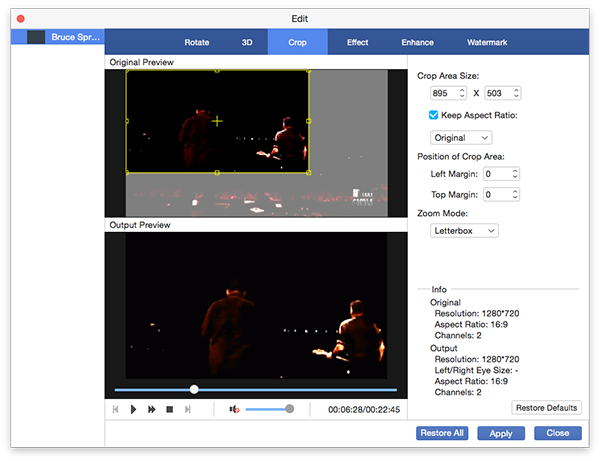Screen dimensions: 600x461
Task: Stop the video playback
Action: (x=170, y=409)
